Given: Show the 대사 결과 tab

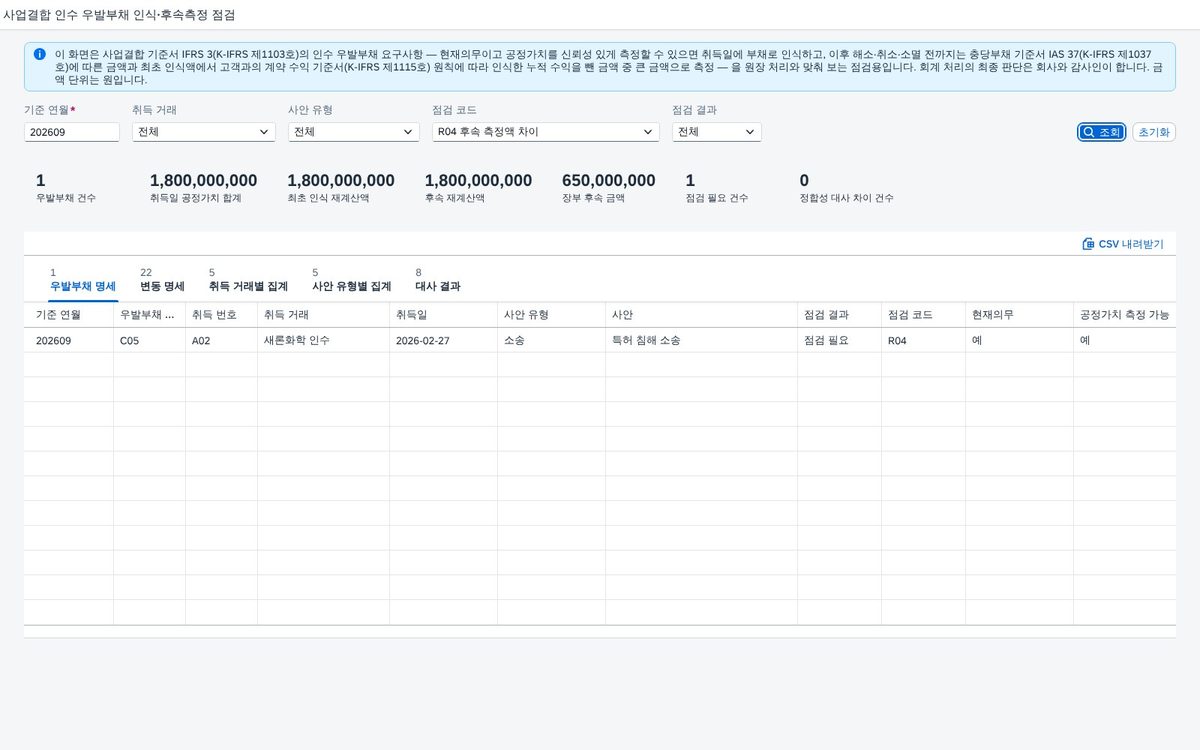Looking at the screenshot, I should (x=438, y=280).
